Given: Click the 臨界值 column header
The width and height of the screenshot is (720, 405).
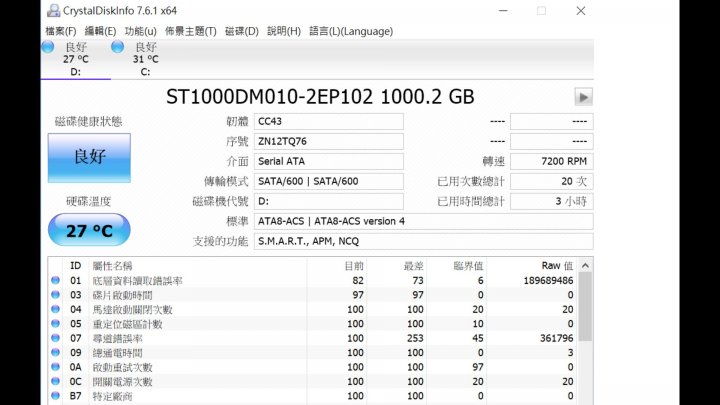Looking at the screenshot, I should pos(456,266).
